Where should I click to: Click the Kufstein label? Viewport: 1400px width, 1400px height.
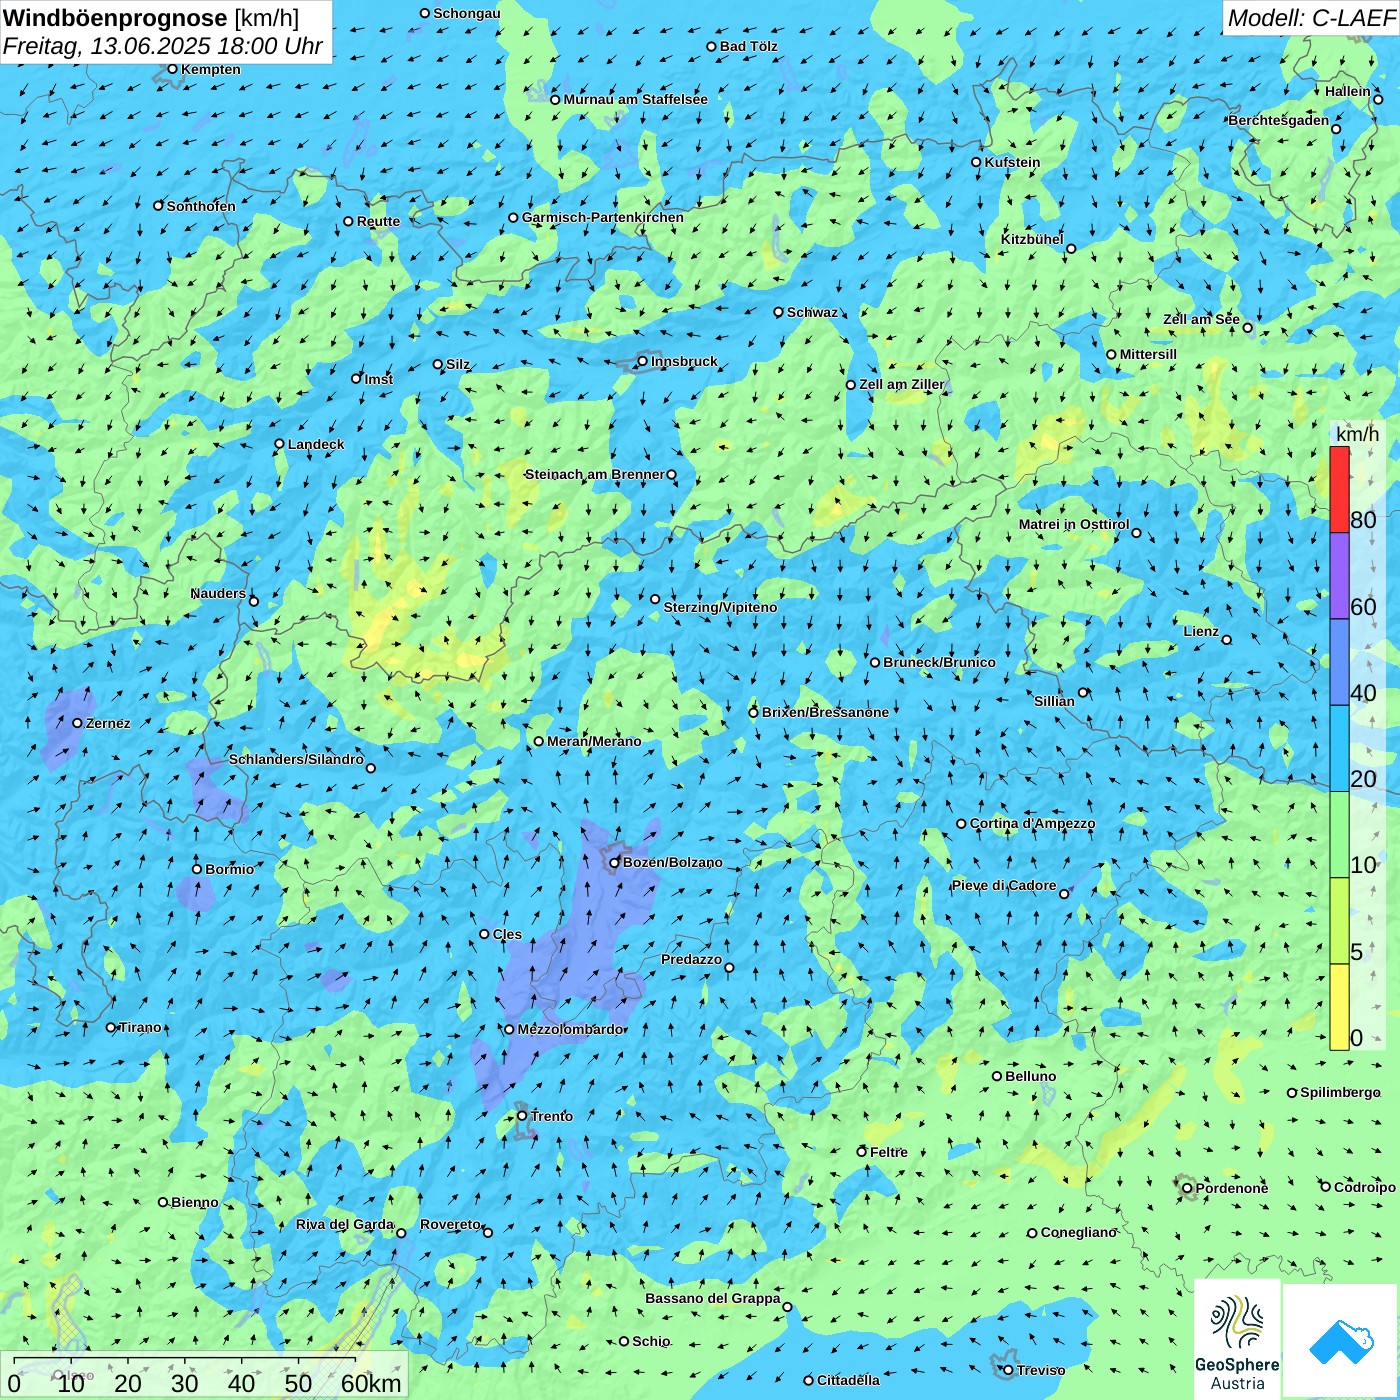[1012, 162]
